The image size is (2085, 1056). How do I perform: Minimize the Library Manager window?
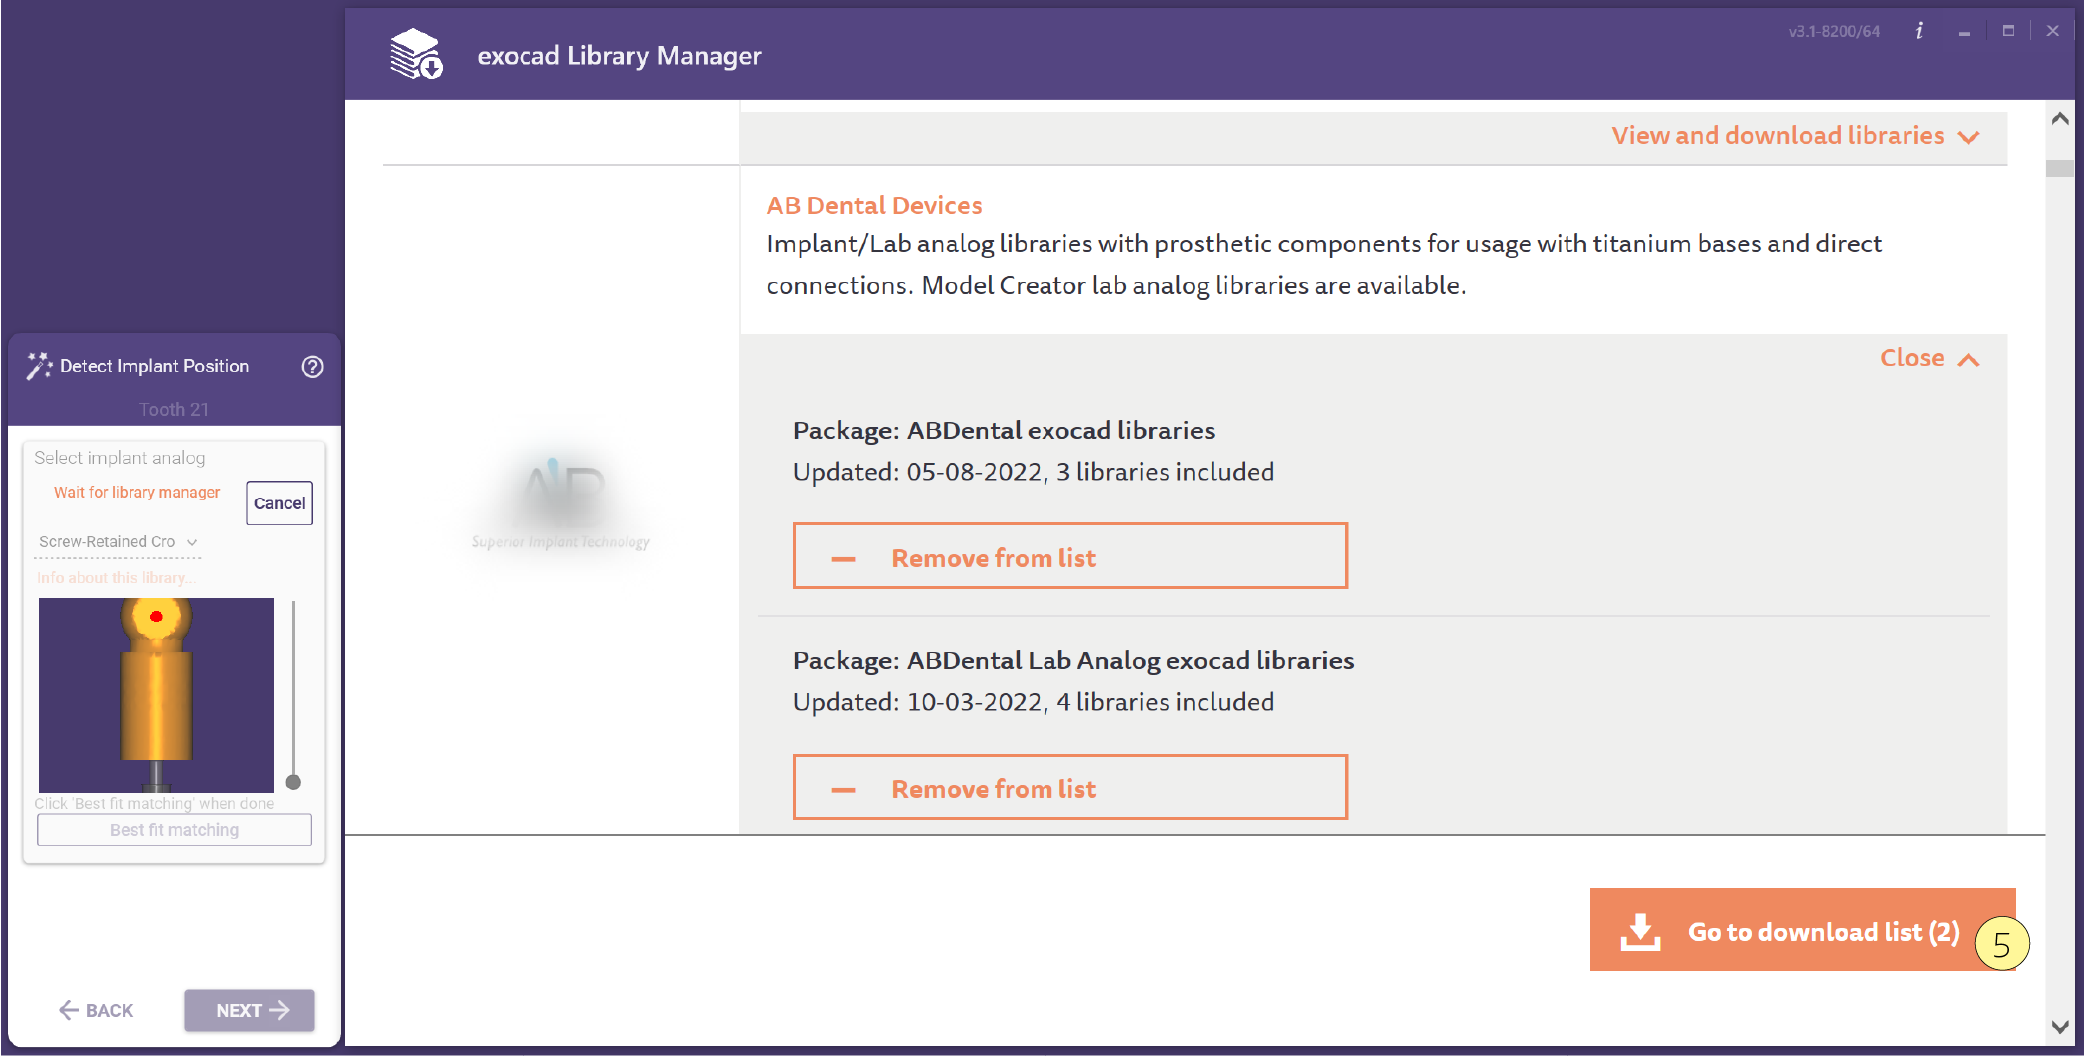1964,32
